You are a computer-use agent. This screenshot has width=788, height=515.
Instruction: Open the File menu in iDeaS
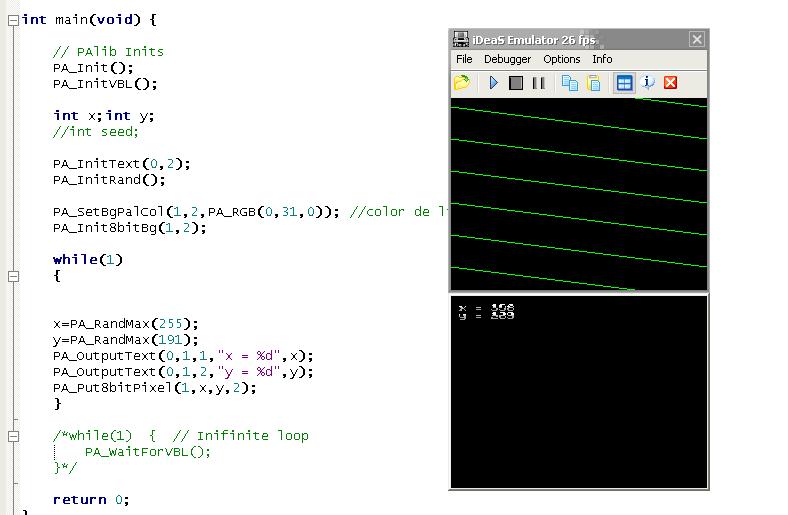pyautogui.click(x=464, y=60)
